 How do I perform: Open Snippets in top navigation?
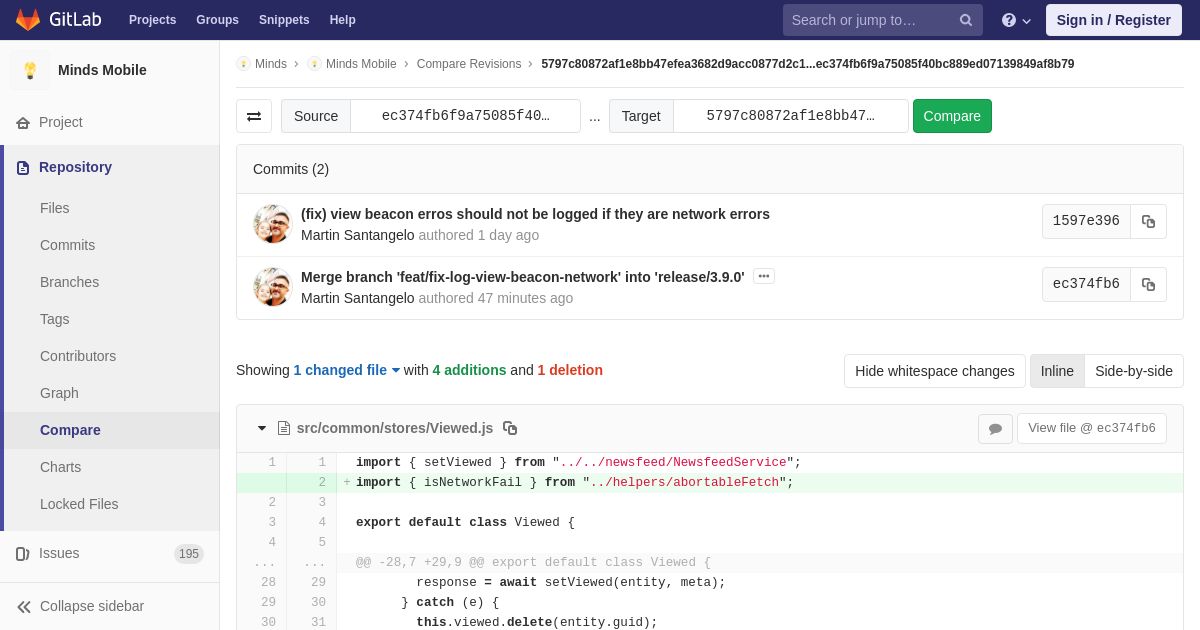coord(284,20)
